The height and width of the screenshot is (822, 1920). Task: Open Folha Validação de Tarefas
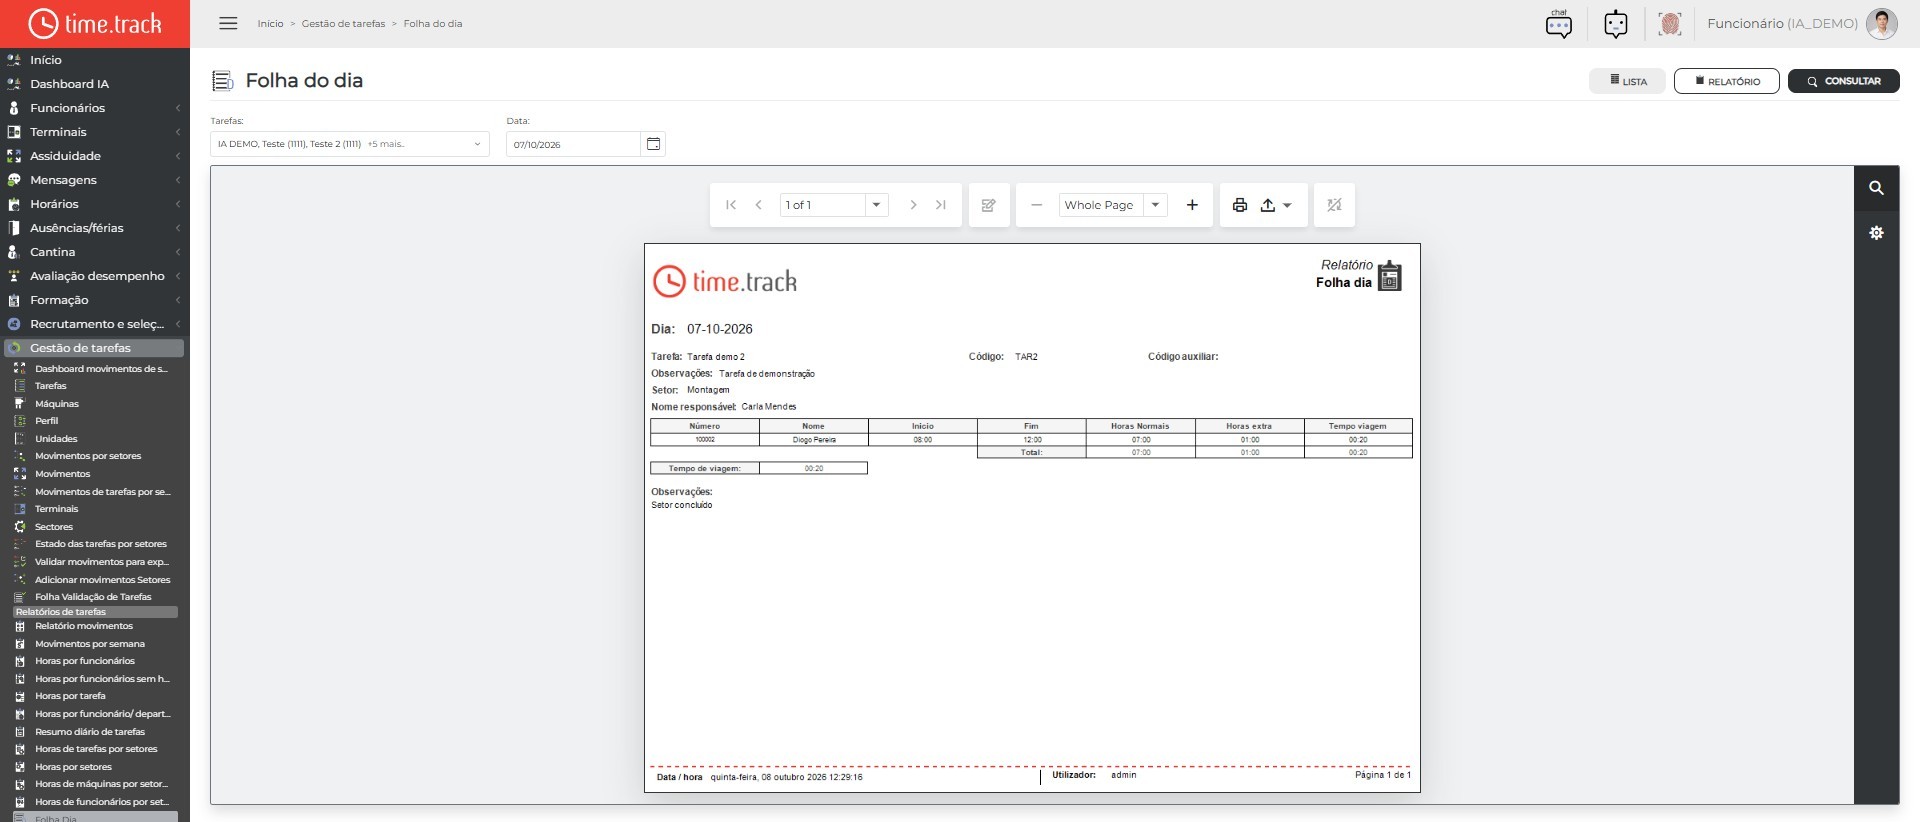point(94,597)
